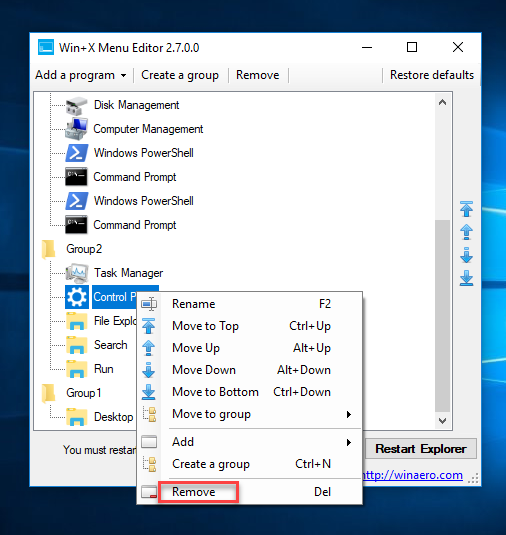Viewport: 506px width, 535px height.
Task: Click Create a group in the toolbar
Action: click(180, 75)
